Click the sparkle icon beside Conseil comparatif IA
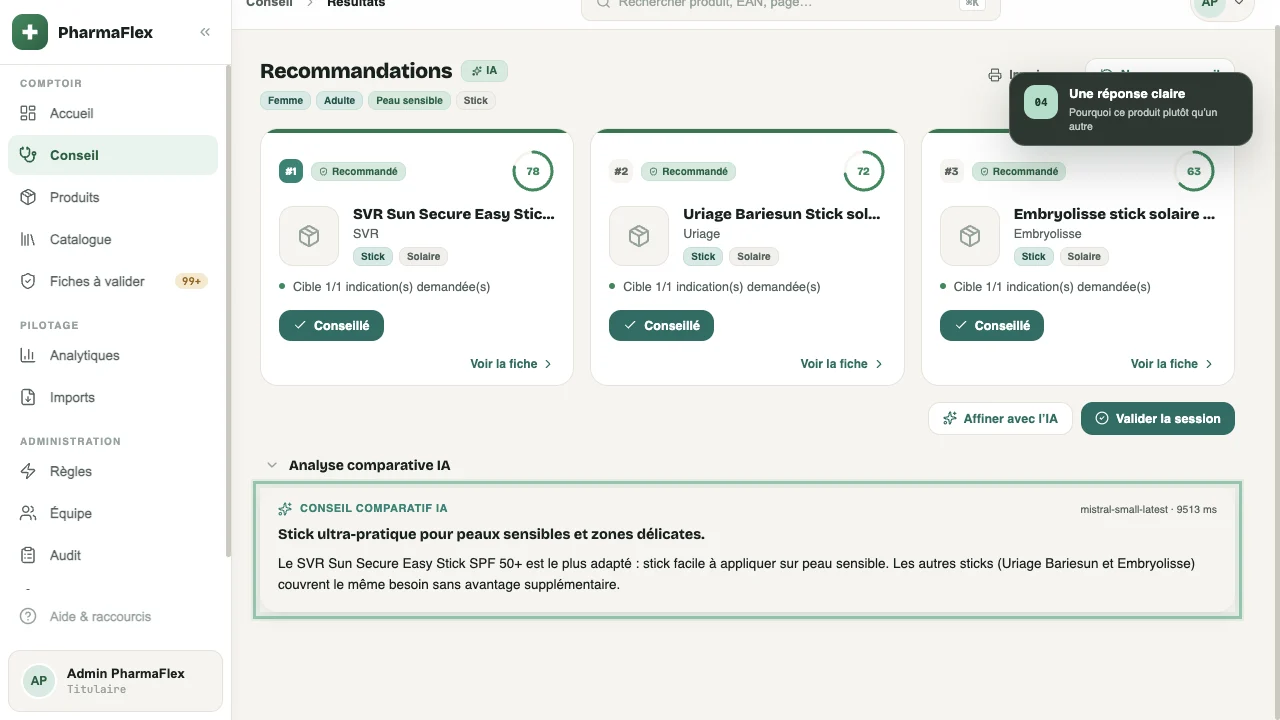1280x720 pixels. point(285,508)
